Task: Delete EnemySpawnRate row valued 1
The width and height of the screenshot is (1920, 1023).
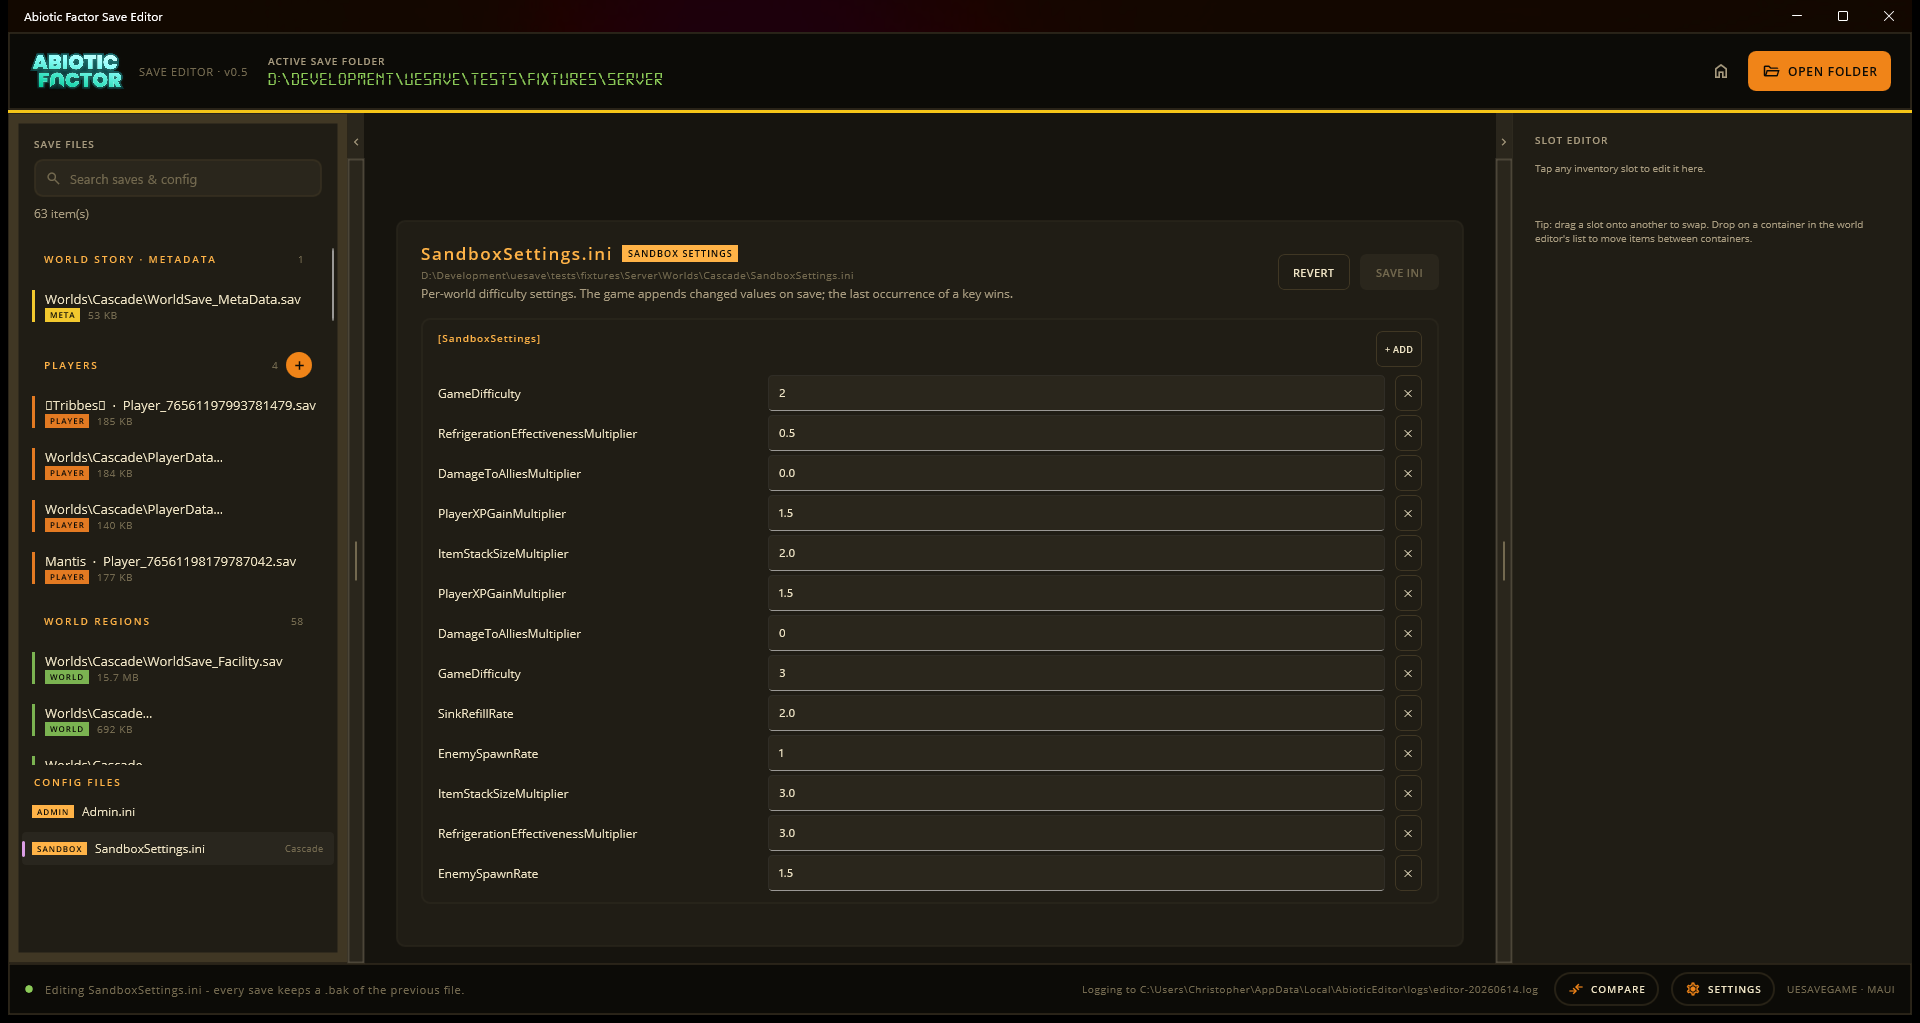Action: coord(1408,753)
